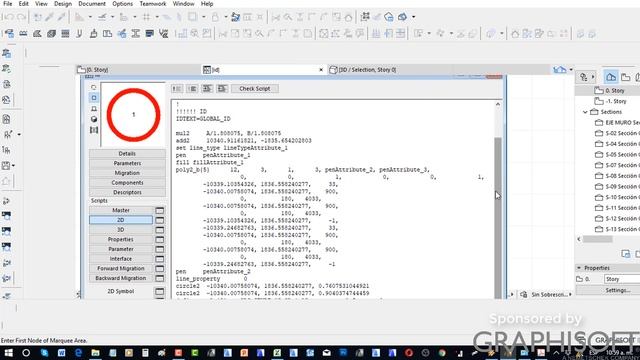Image resolution: width=640 pixels, height=360 pixels.
Task: Select 2D symbol preview mode icon
Action: [94, 98]
